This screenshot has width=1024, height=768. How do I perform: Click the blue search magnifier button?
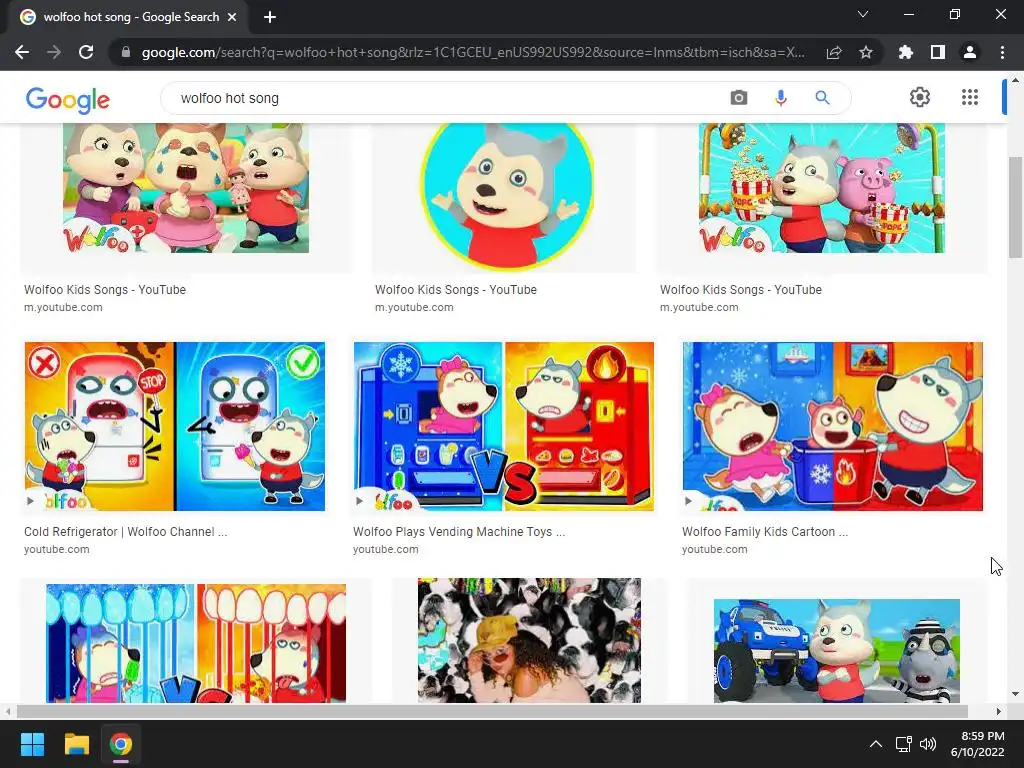[x=822, y=98]
